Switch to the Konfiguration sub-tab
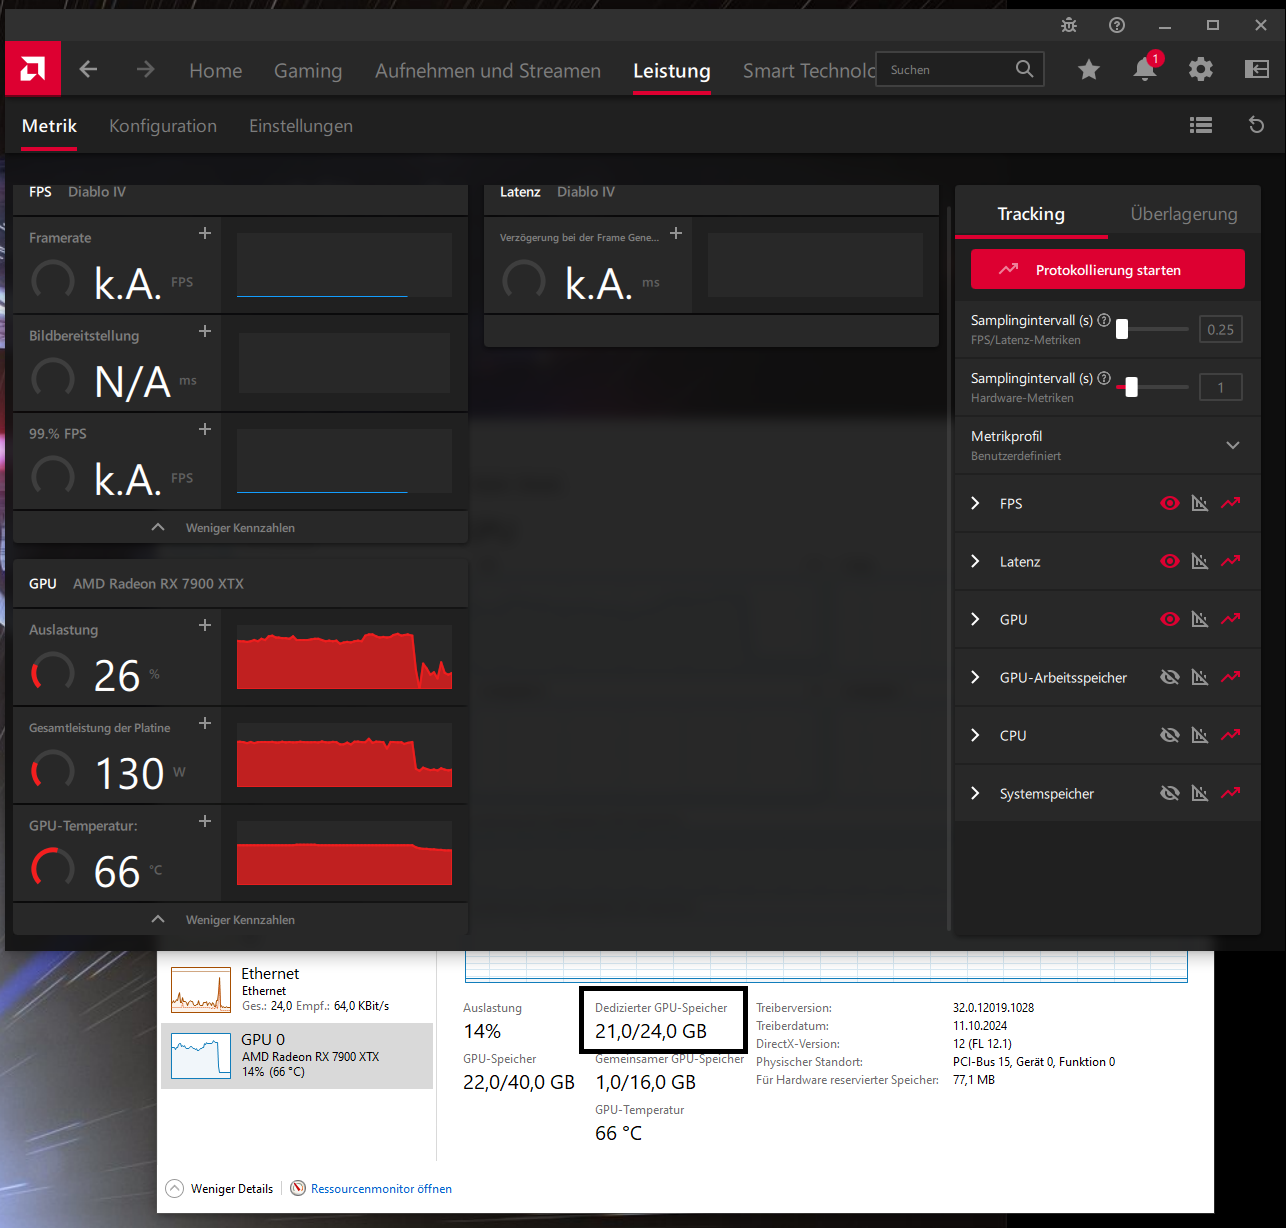The height and width of the screenshot is (1228, 1286). point(163,126)
